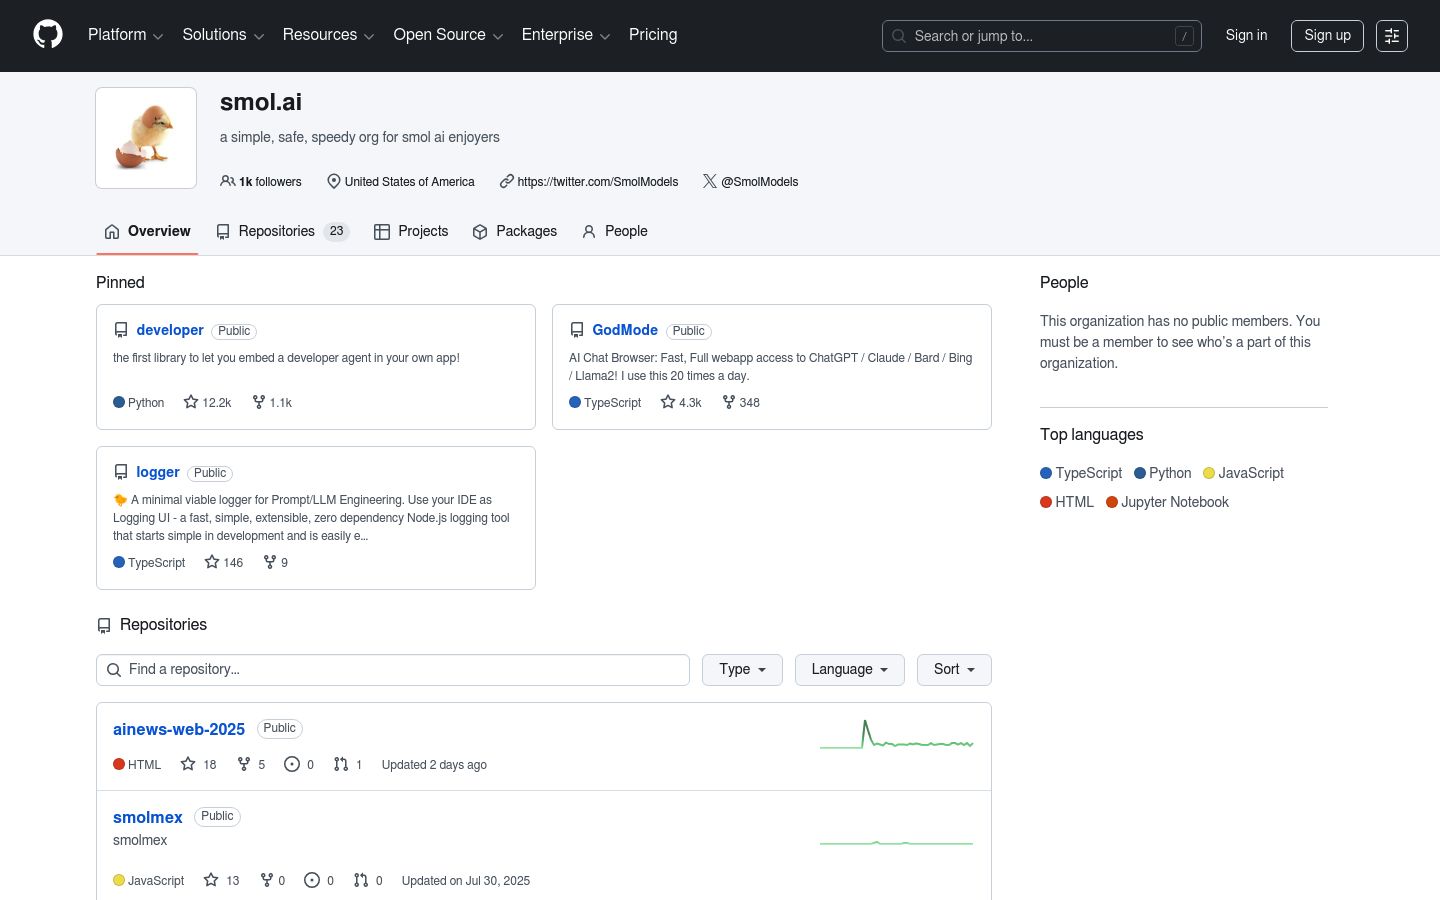The height and width of the screenshot is (900, 1440).
Task: Click the fork count 1.1k on developer
Action: 272,402
